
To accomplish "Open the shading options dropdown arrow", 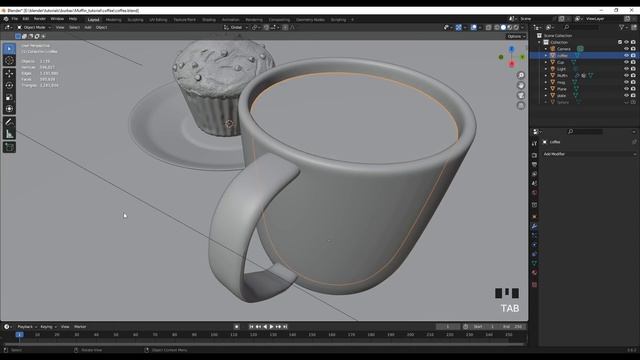I will (522, 27).
